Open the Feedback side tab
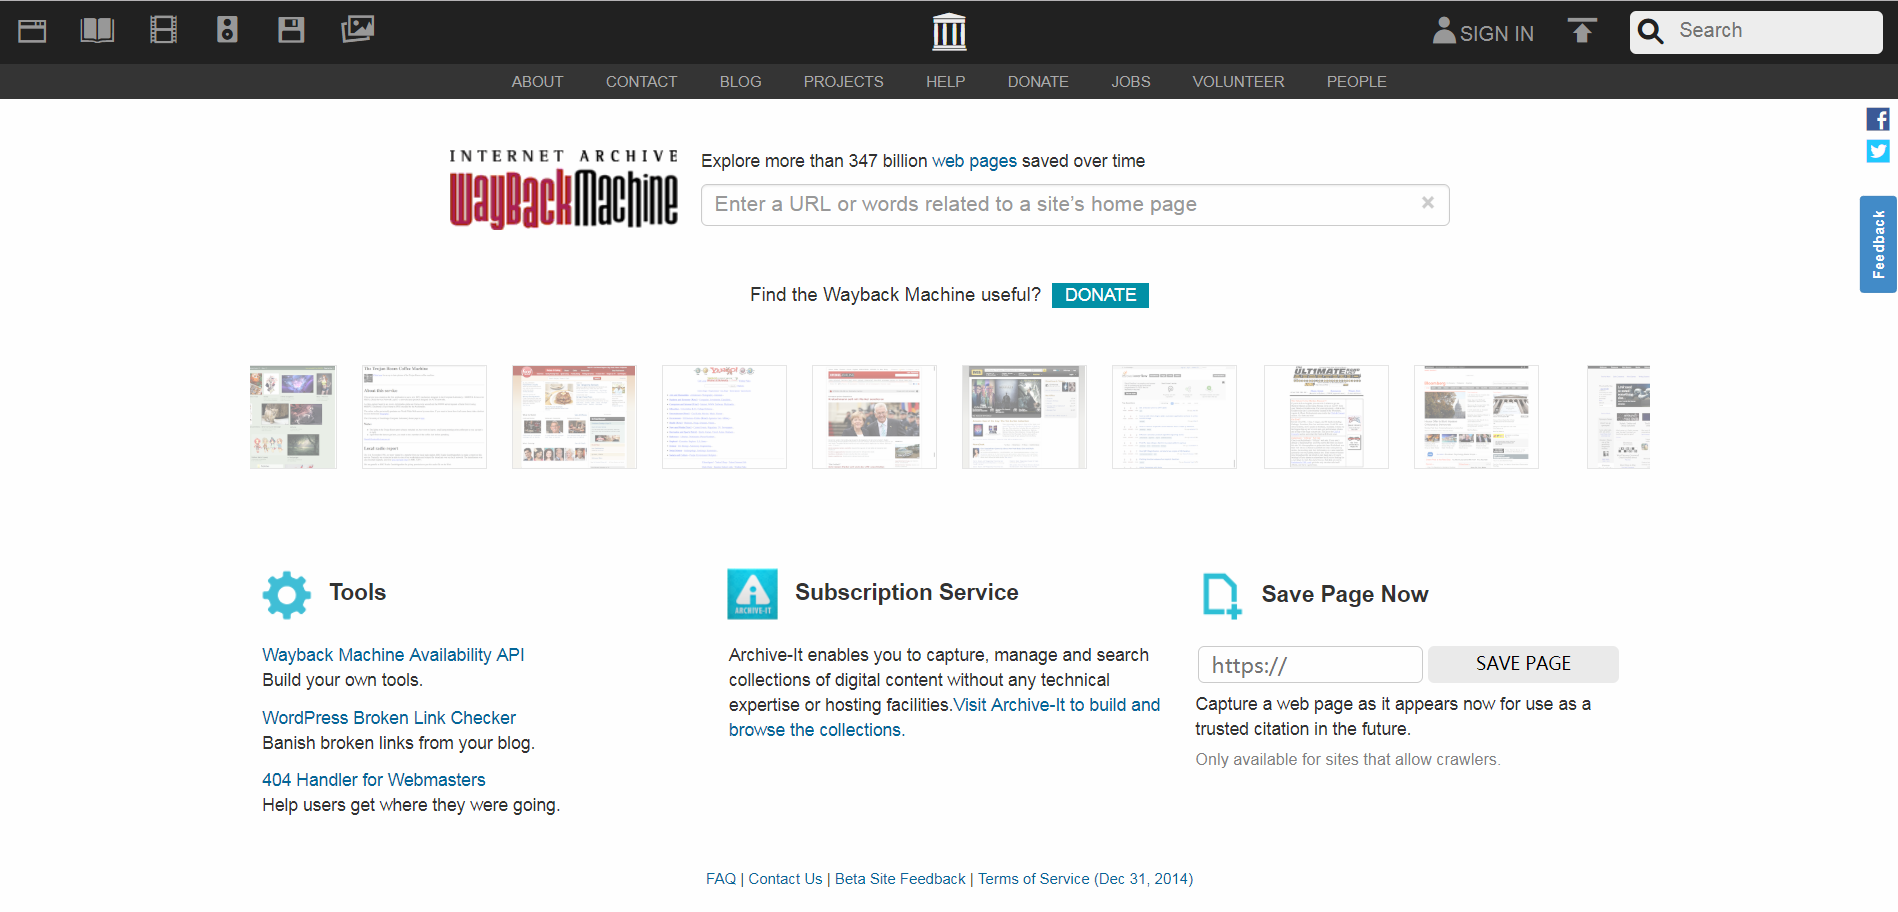This screenshot has height=912, width=1898. point(1878,244)
